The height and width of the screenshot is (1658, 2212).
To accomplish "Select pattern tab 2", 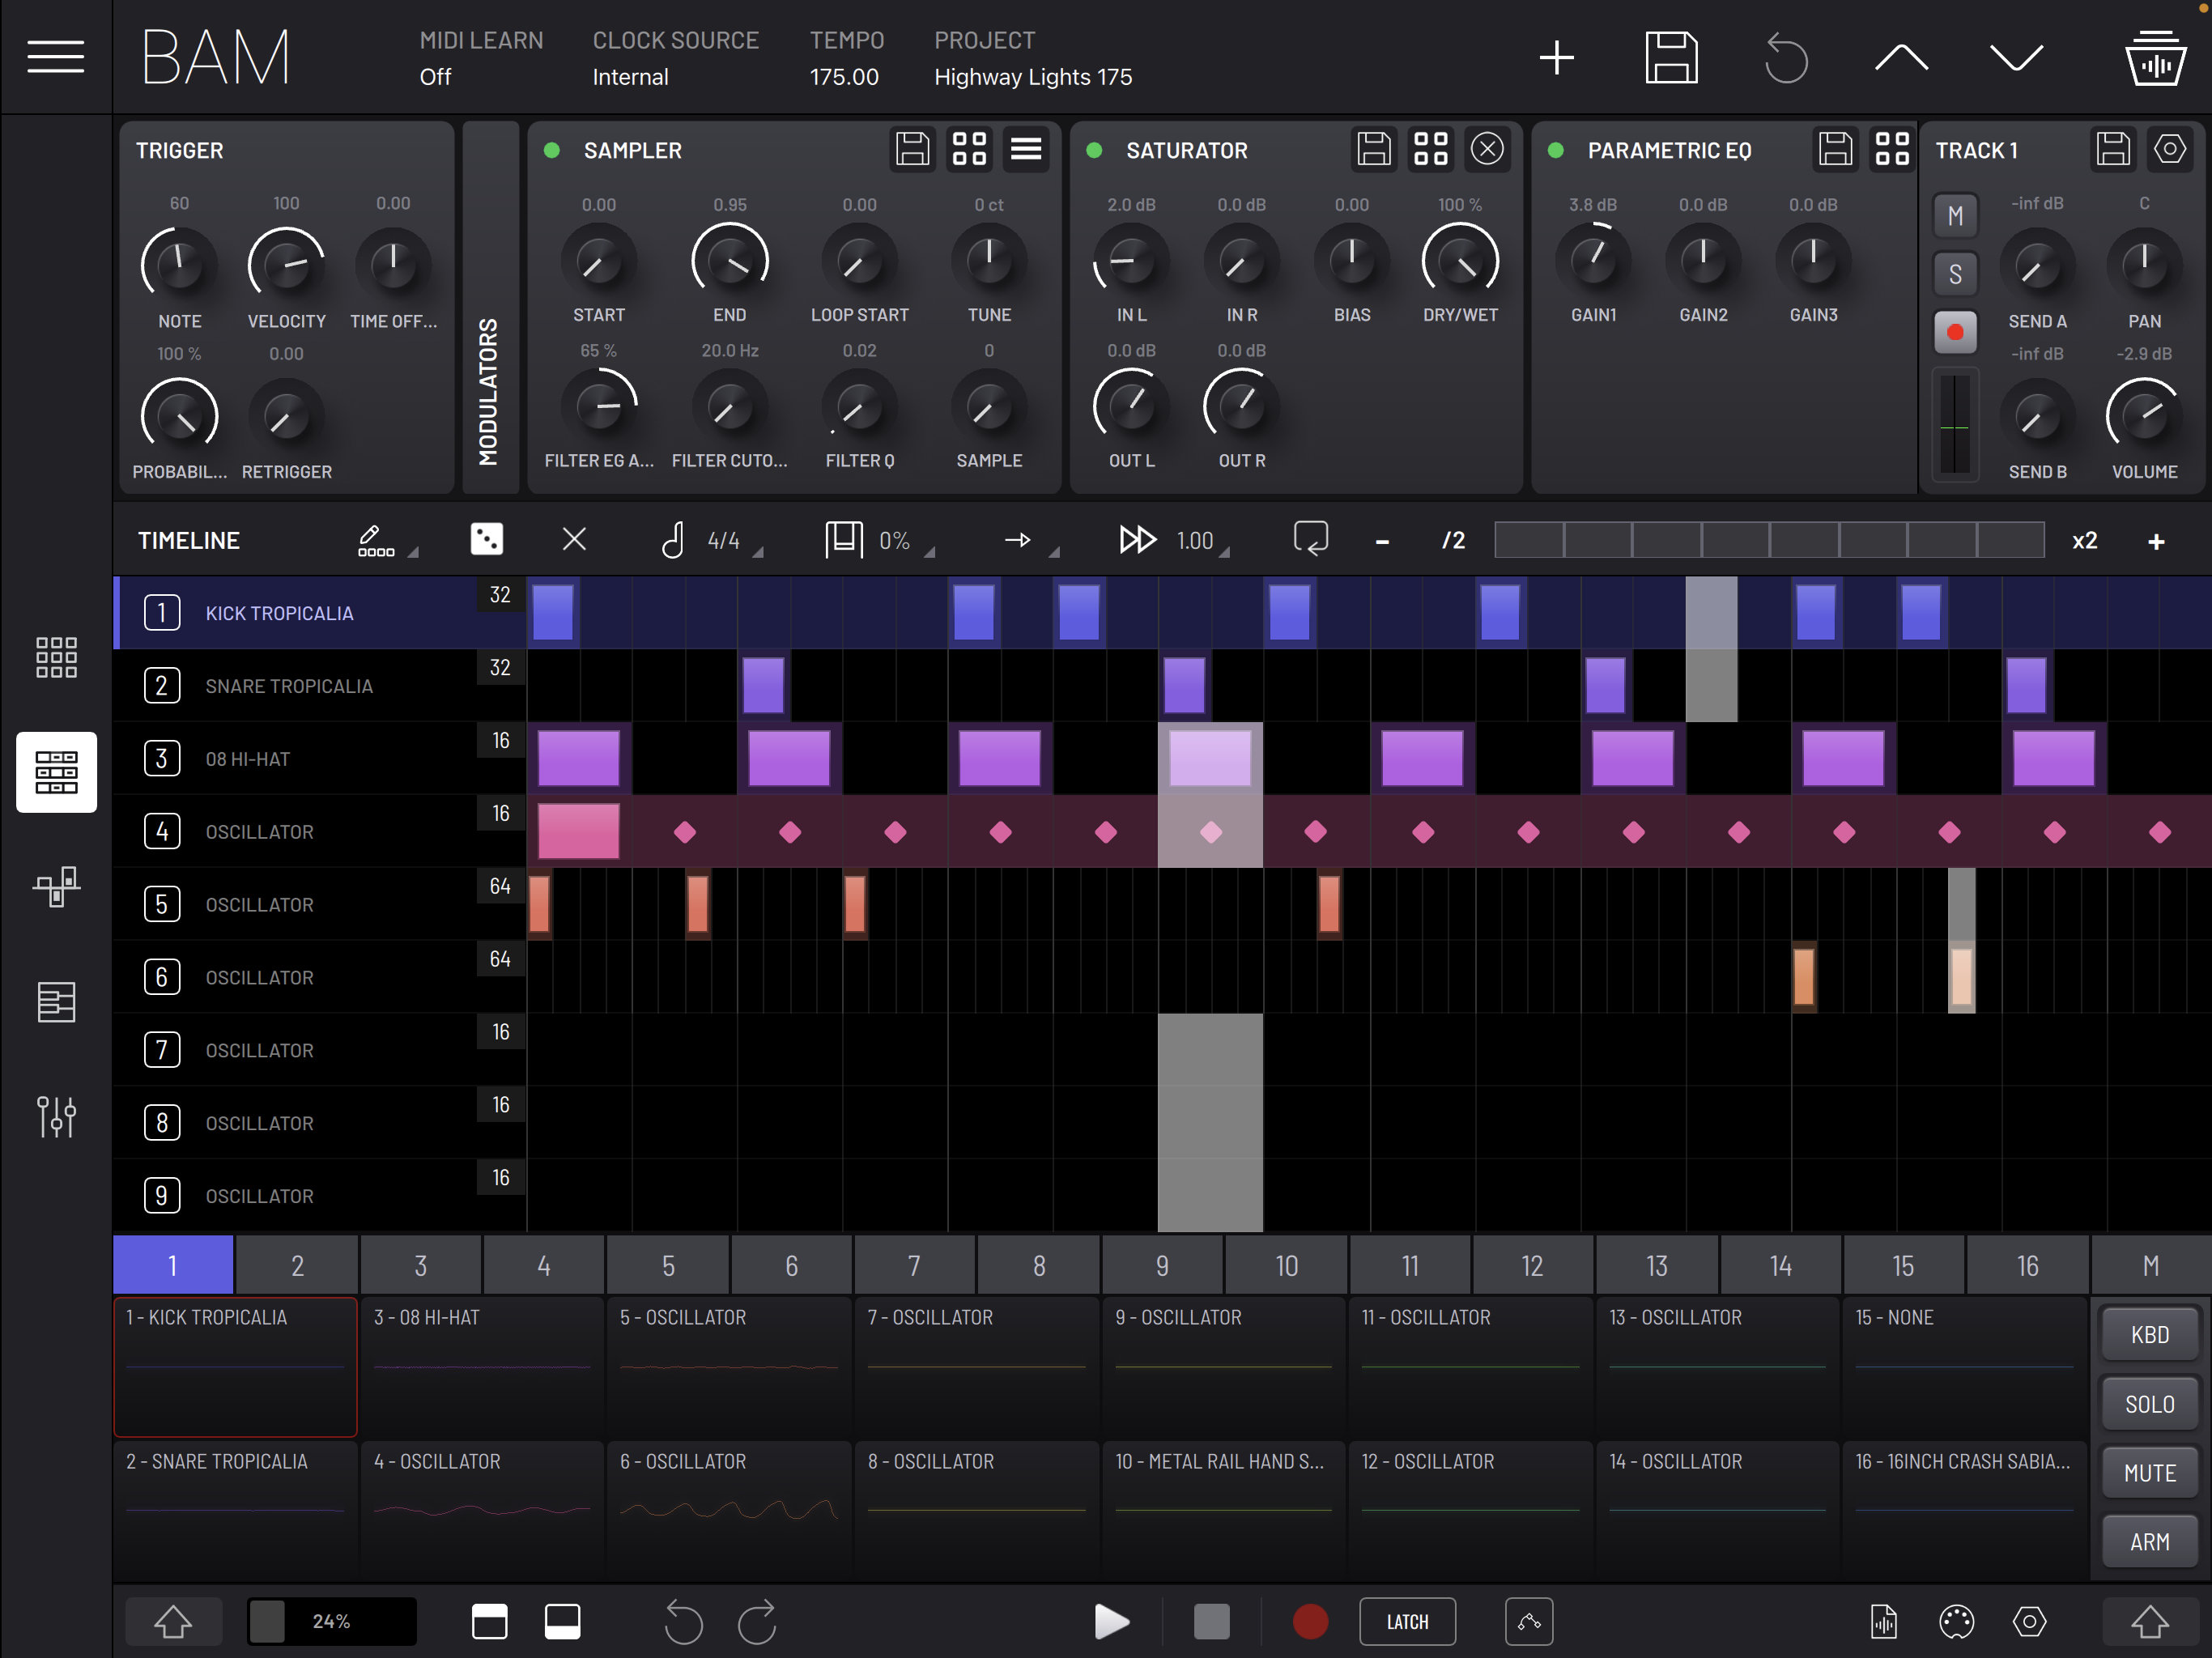I will pos(297,1265).
